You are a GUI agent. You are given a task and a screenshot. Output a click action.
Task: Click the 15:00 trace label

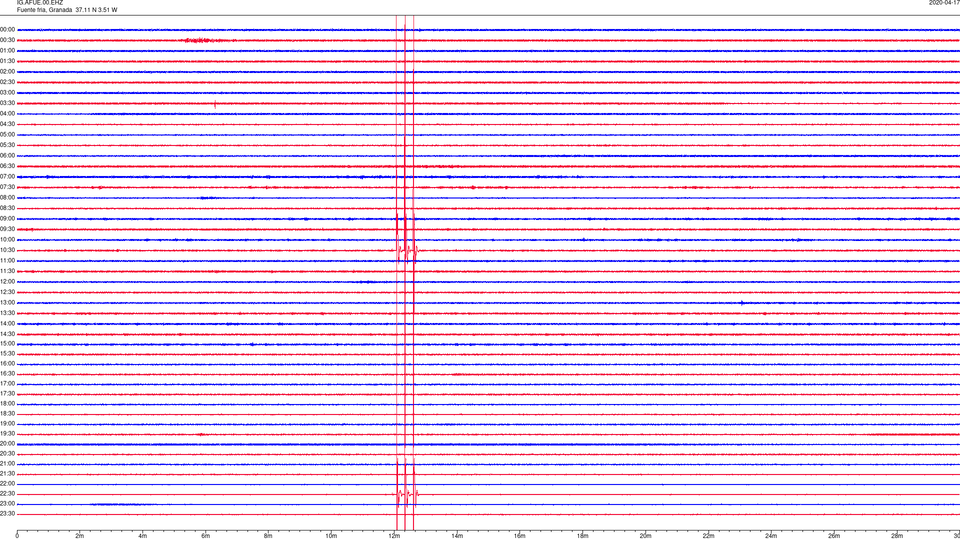pos(8,343)
